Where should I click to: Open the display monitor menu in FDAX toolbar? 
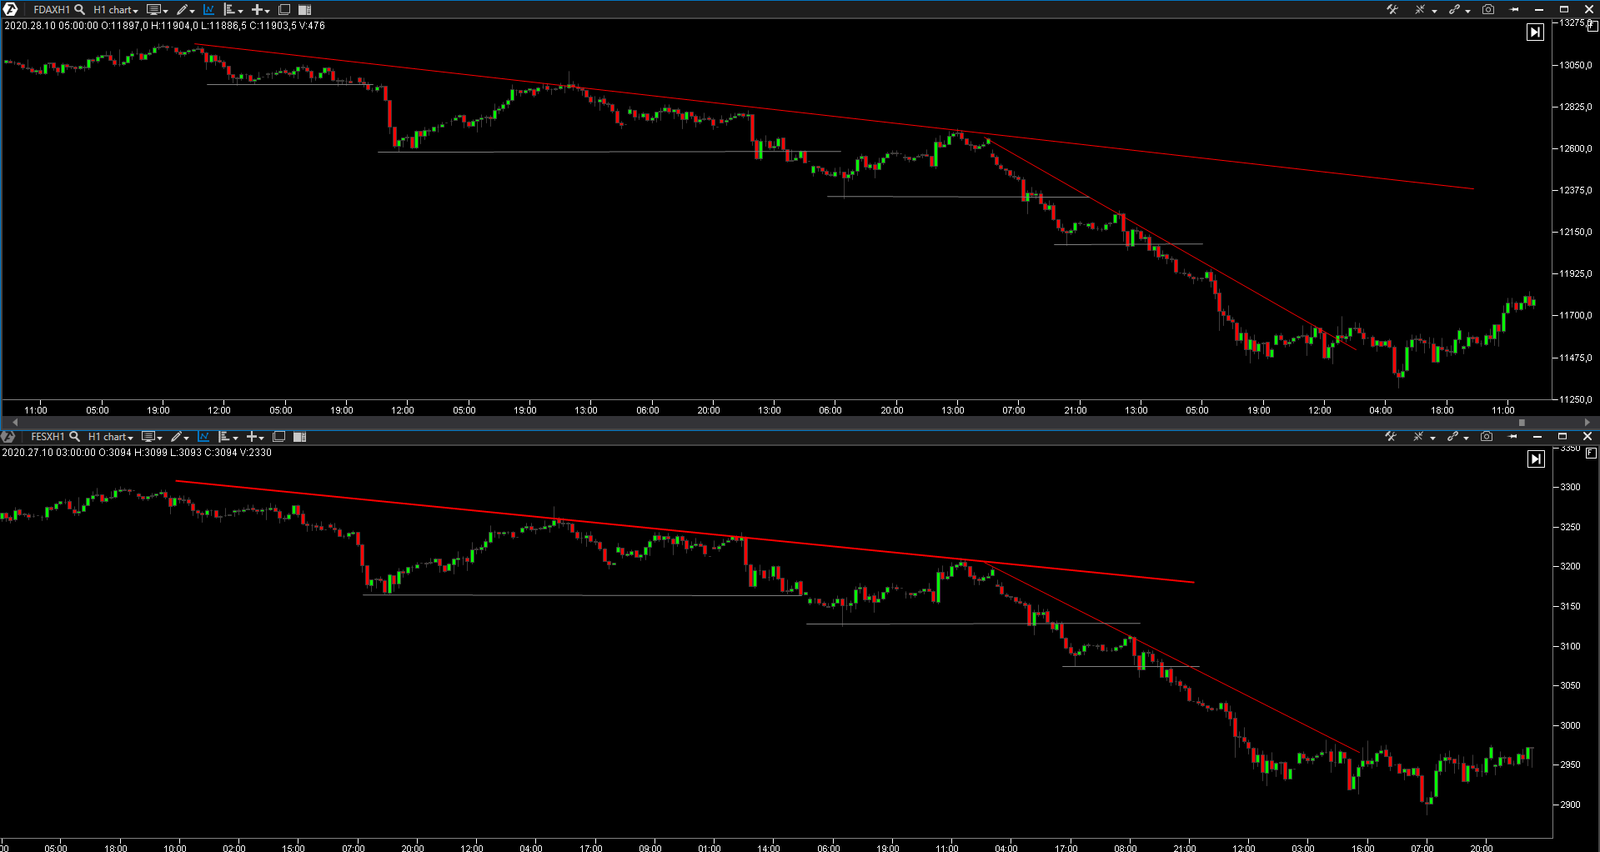click(155, 10)
